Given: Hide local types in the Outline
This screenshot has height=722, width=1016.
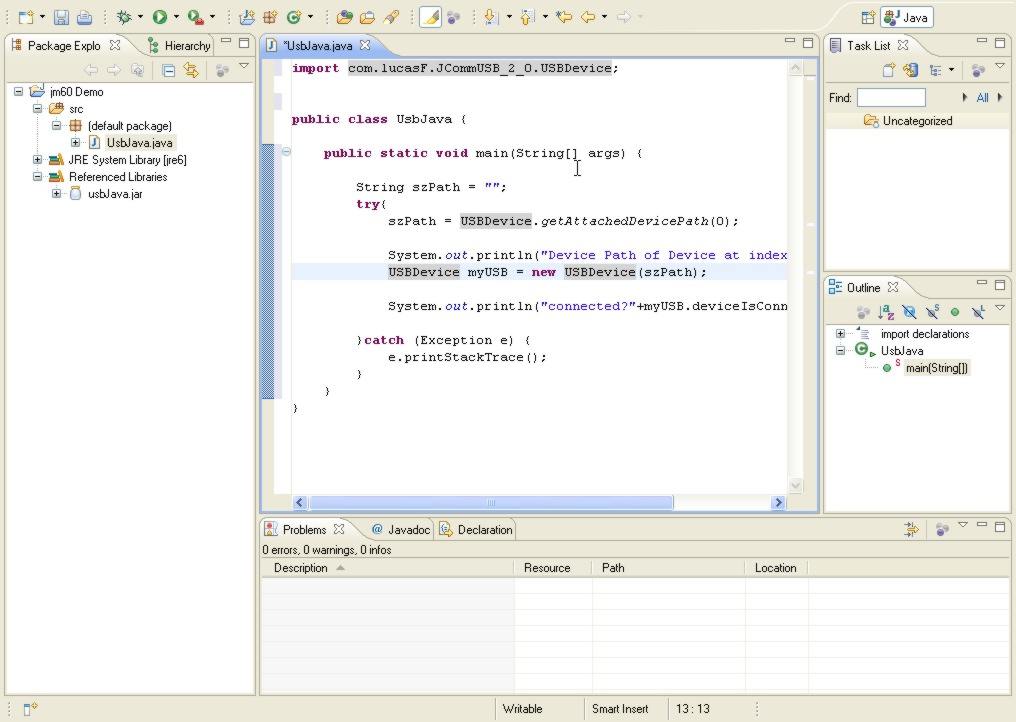Looking at the screenshot, I should point(978,312).
